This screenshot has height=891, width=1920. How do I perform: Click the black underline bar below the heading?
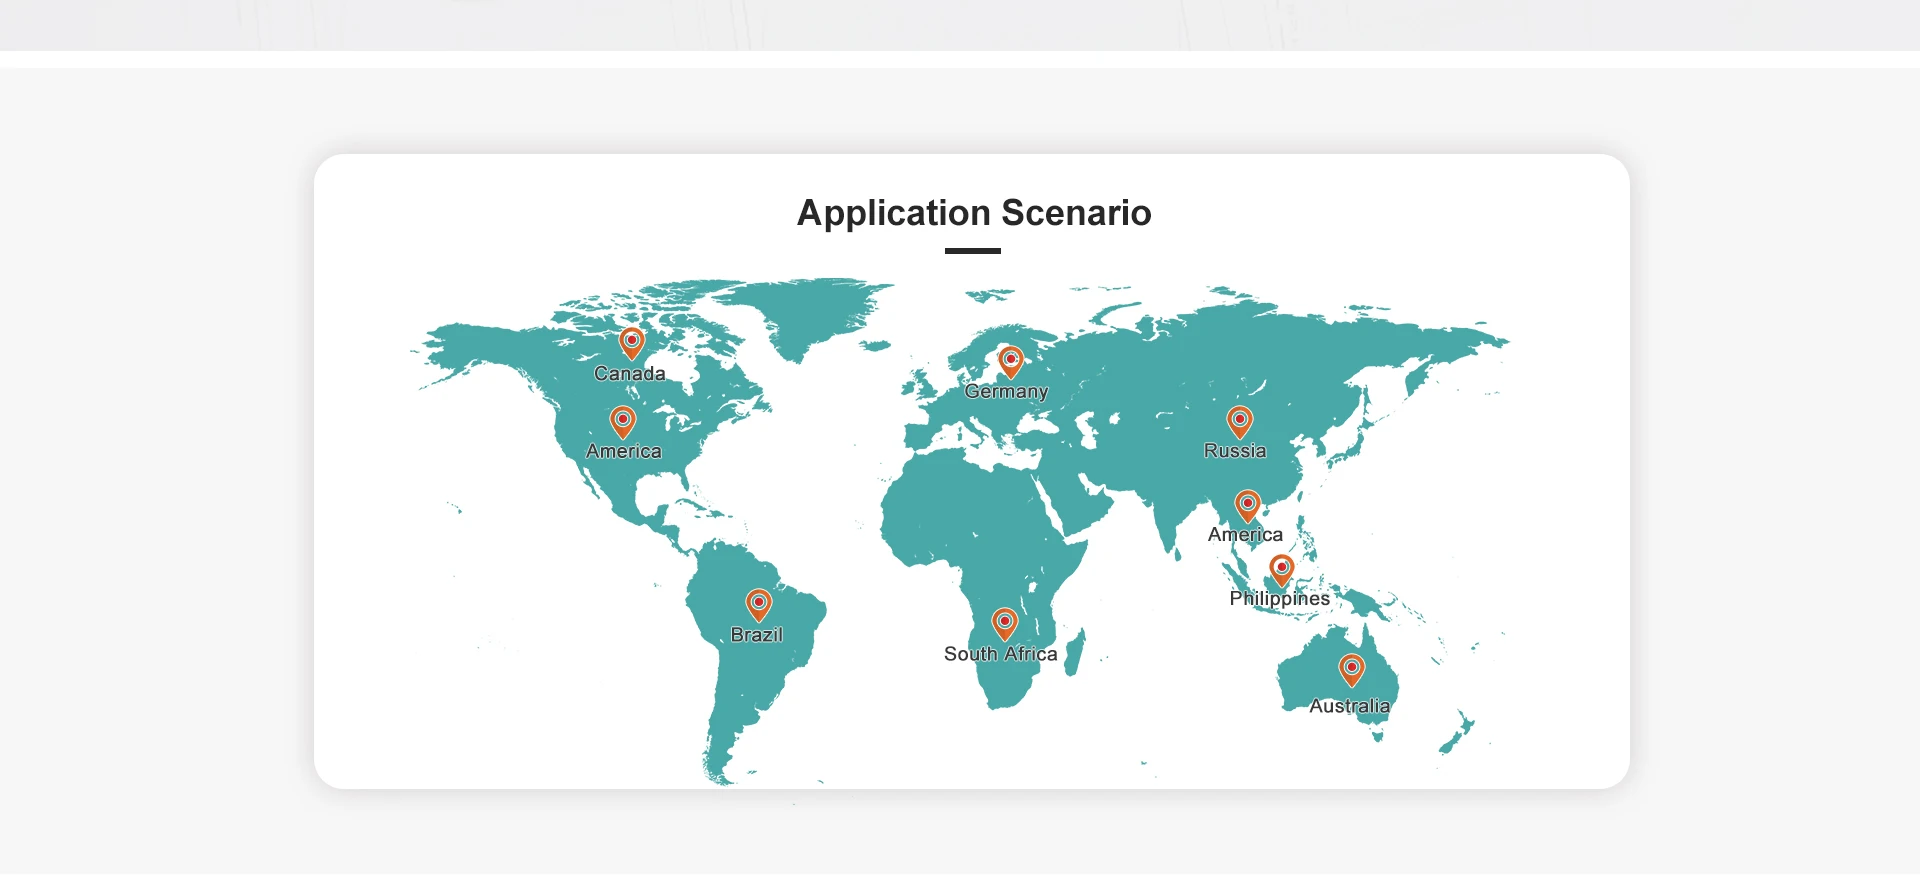pos(972,251)
